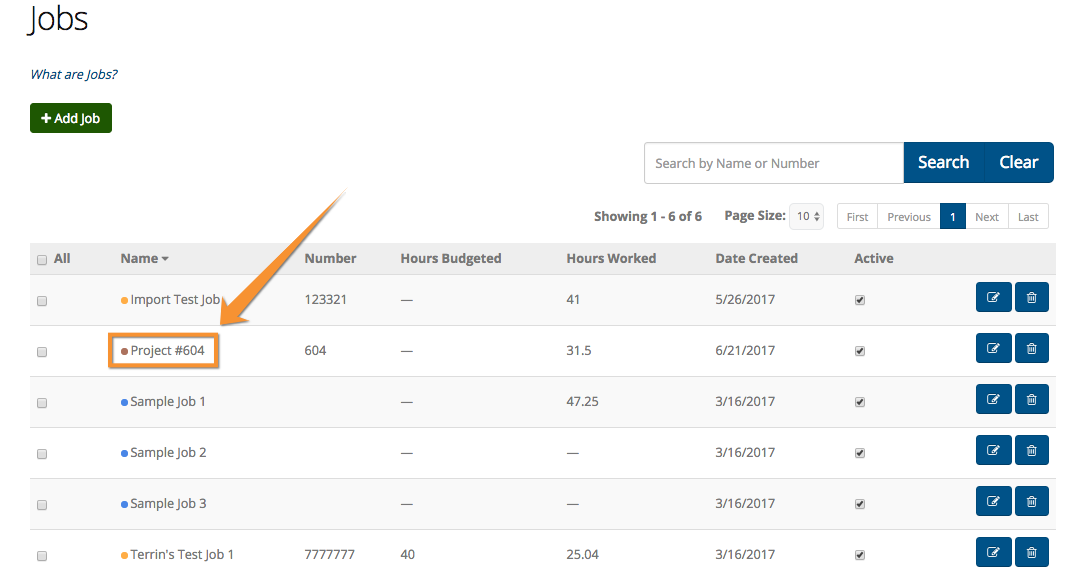This screenshot has height=585, width=1066.
Task: Sort the table by the Name column
Action: tap(144, 258)
